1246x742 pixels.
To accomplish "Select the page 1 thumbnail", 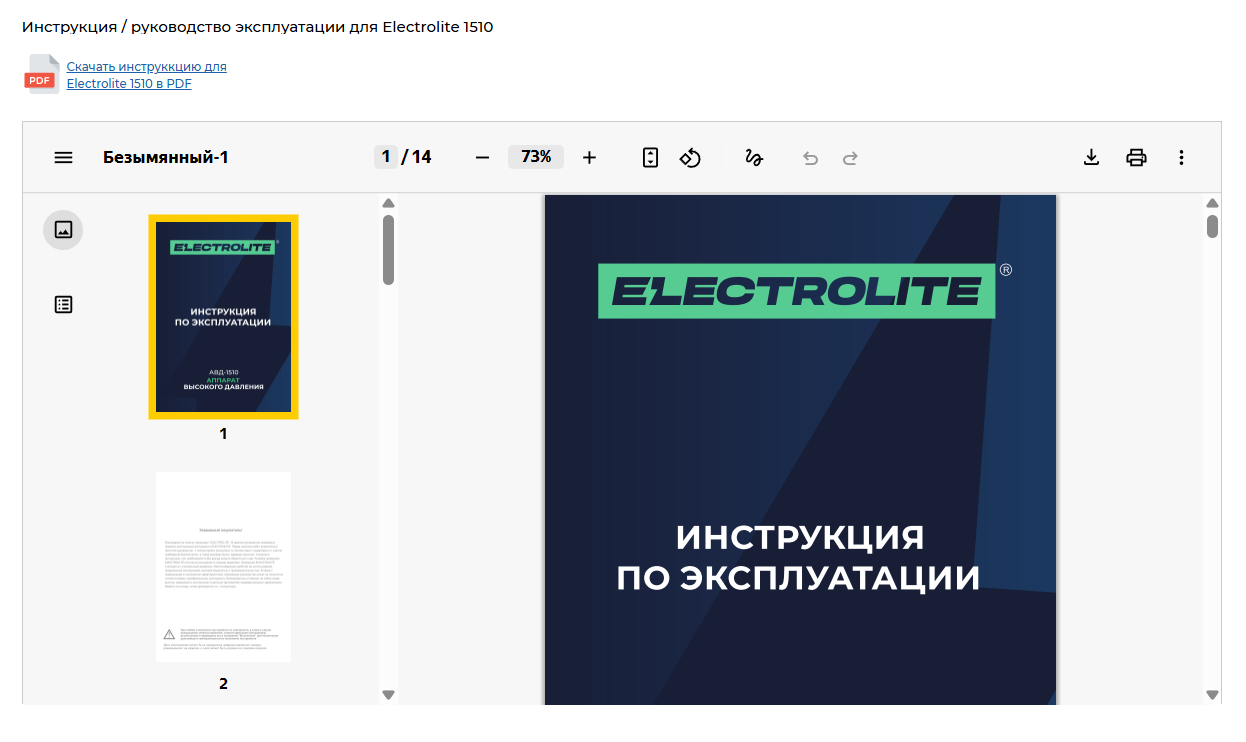I will 223,317.
